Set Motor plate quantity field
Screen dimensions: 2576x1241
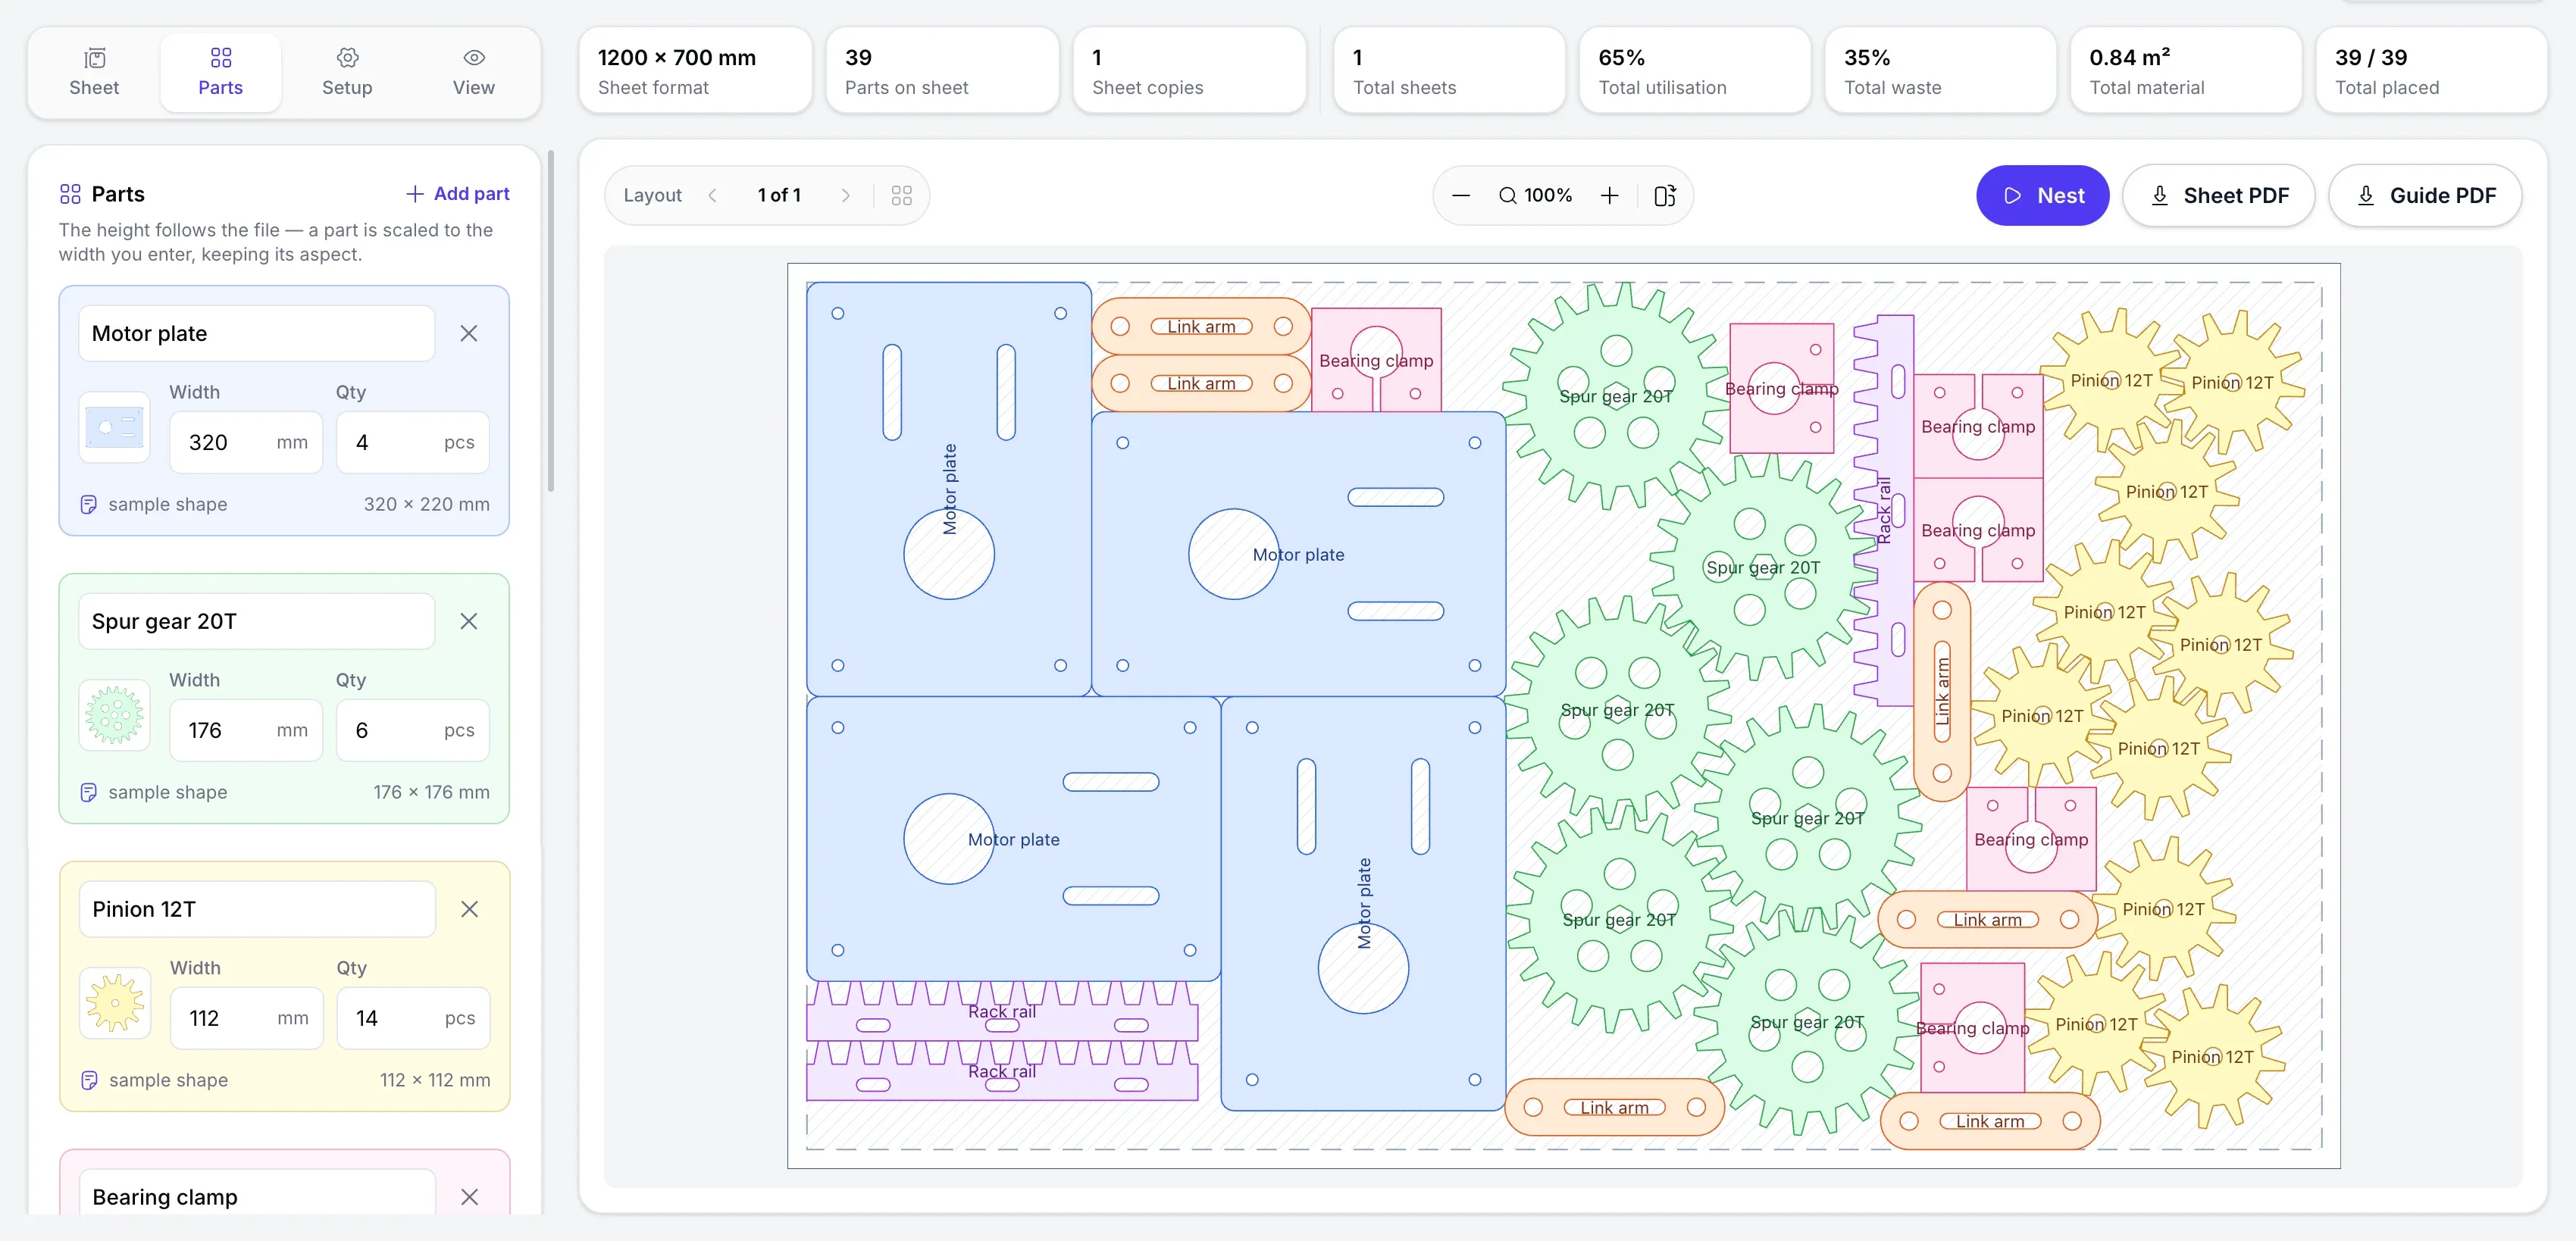point(413,442)
